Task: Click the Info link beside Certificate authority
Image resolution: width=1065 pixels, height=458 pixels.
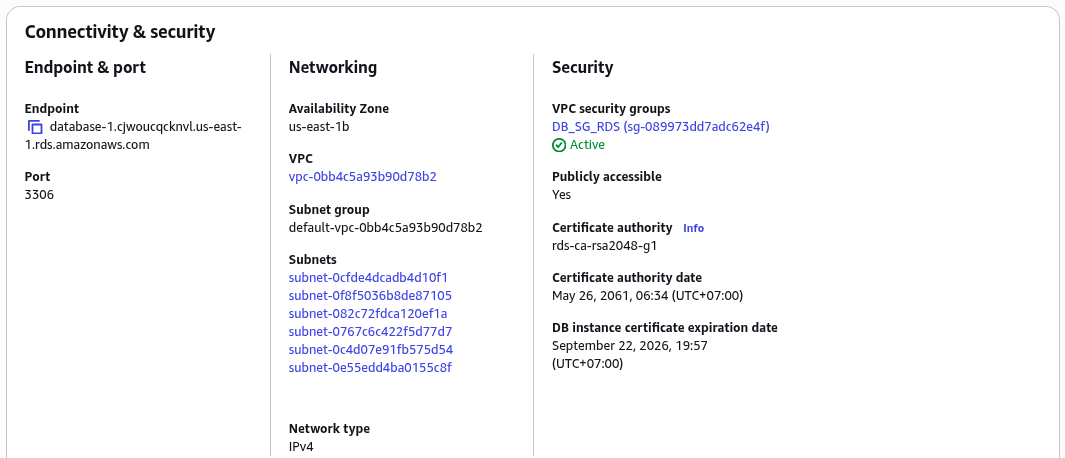Action: click(693, 228)
